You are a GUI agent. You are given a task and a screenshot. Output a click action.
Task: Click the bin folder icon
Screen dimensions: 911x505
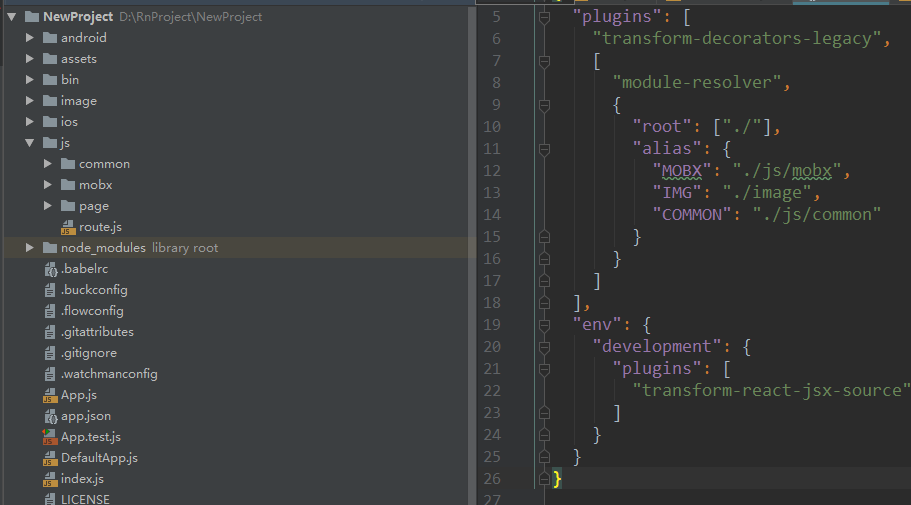click(50, 80)
